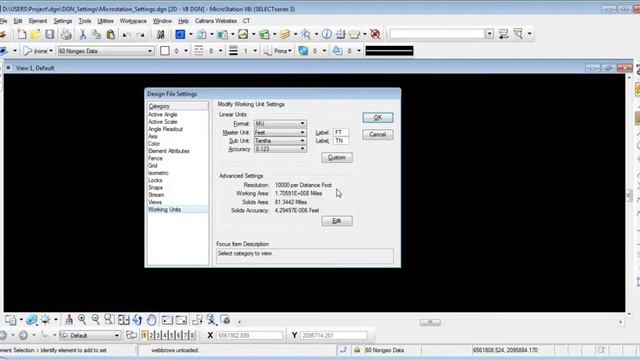This screenshot has width=640, height=360.
Task: Open the Master Unit dropdown
Action: pos(280,132)
